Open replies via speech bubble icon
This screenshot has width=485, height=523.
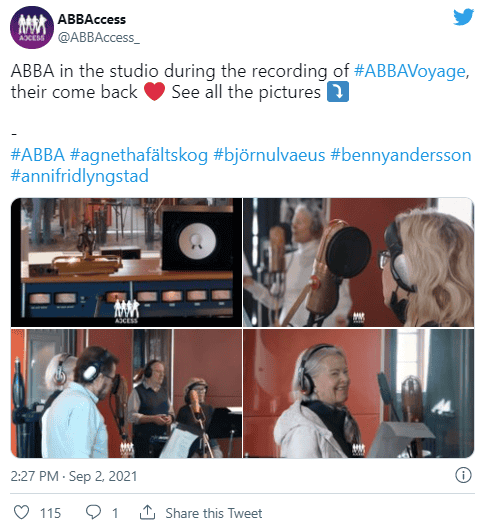pos(93,512)
